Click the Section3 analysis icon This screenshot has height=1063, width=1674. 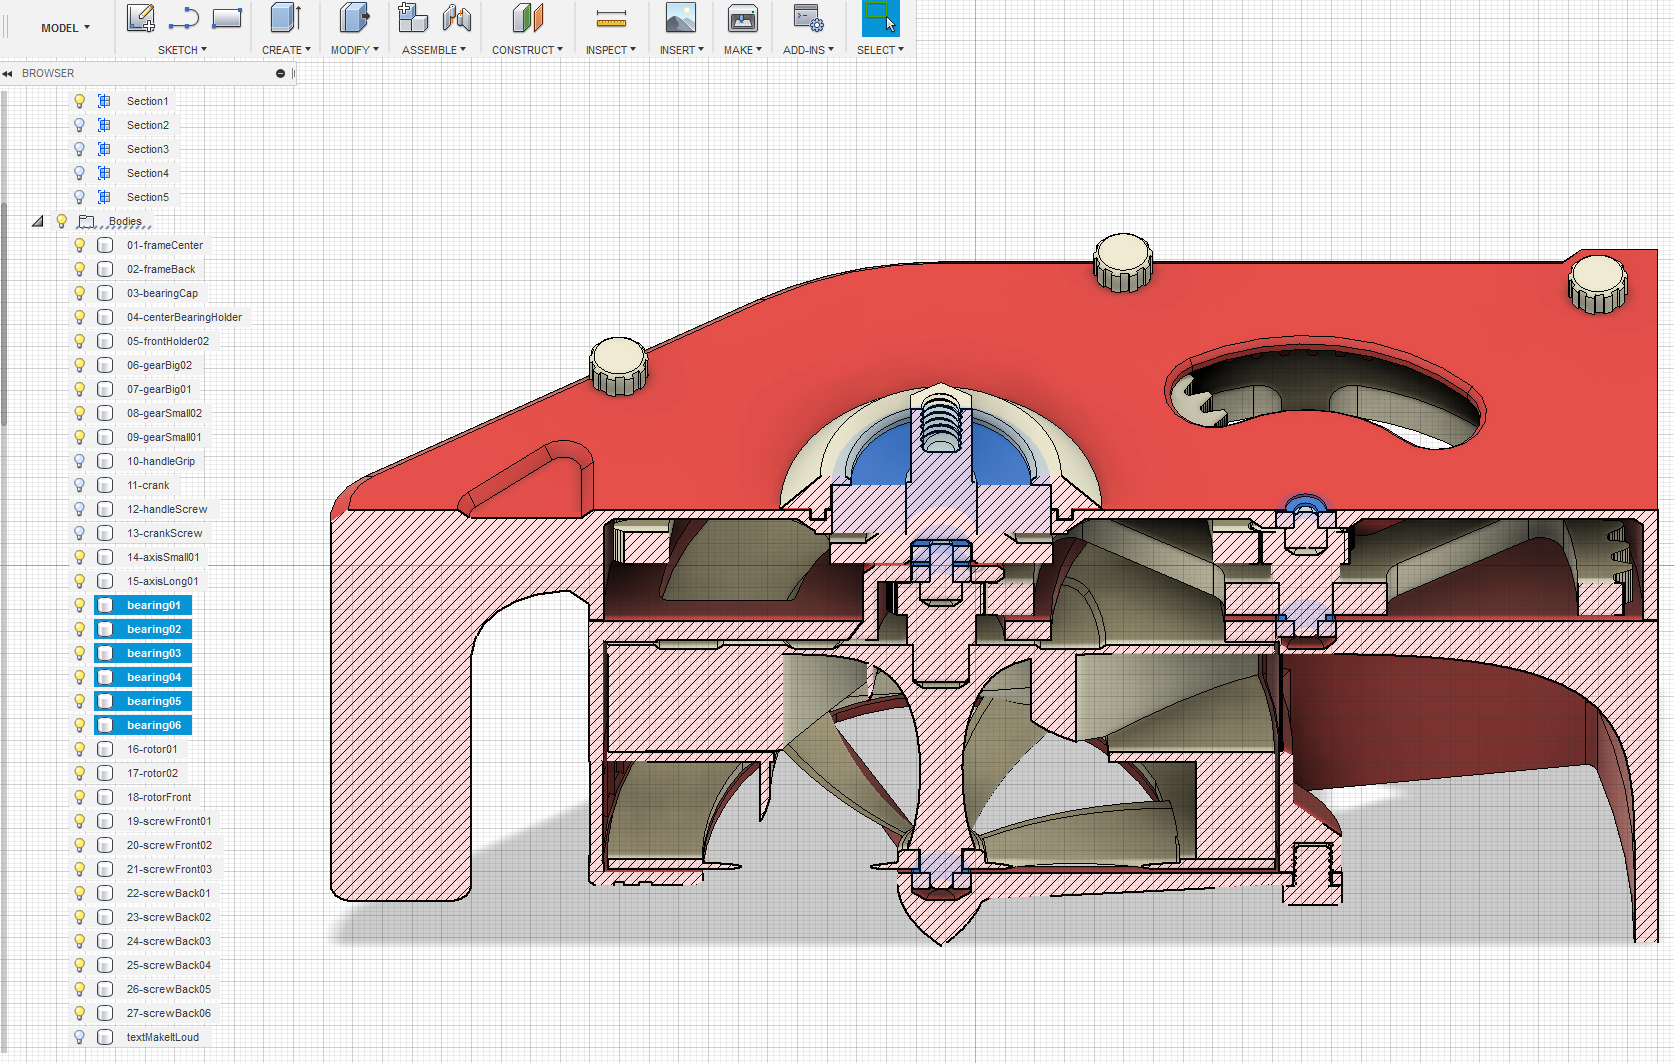point(104,149)
